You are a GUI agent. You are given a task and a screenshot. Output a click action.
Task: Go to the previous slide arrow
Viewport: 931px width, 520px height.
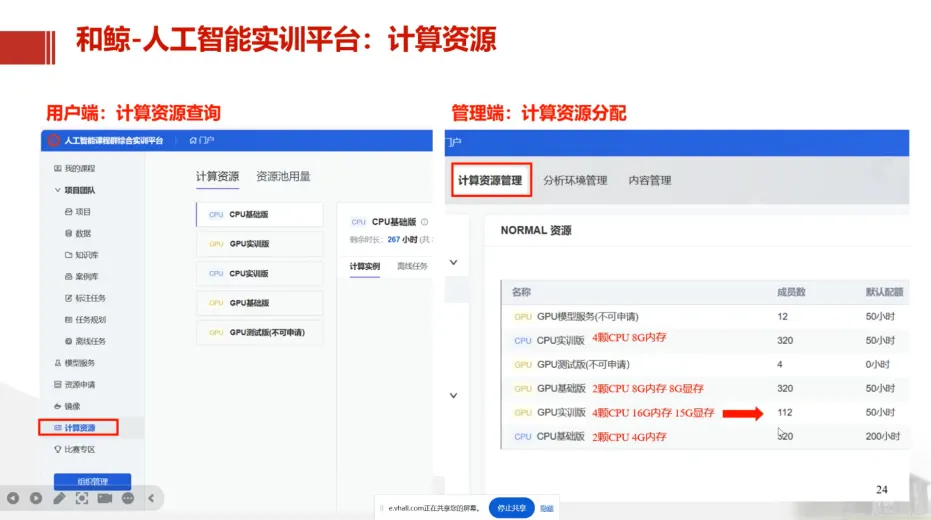click(x=13, y=498)
